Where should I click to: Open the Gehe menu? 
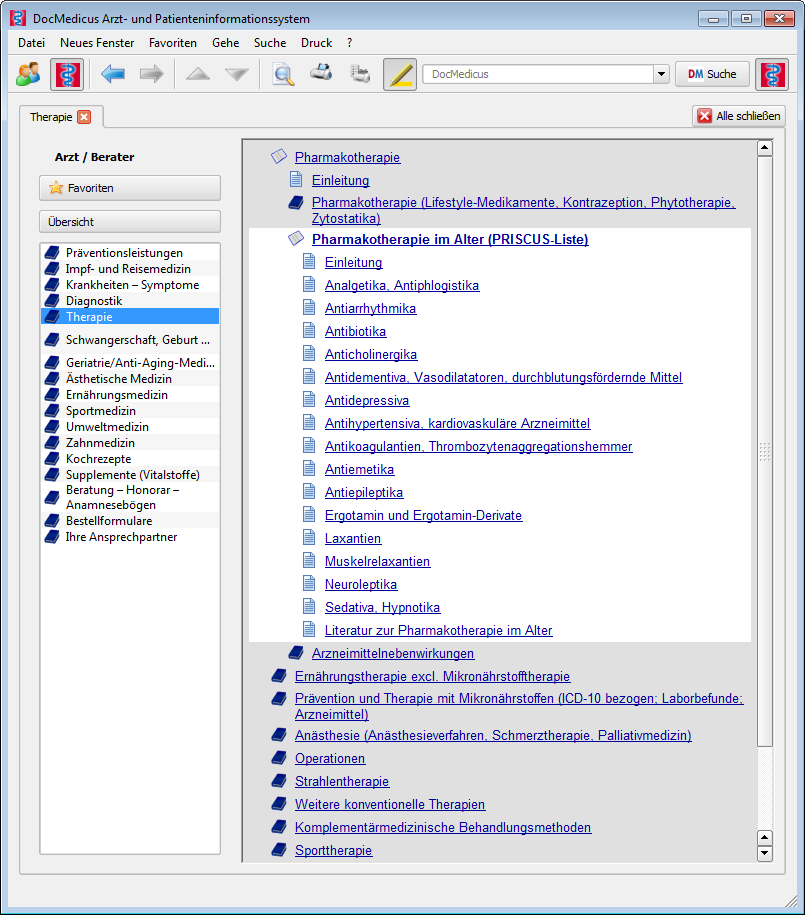(225, 43)
